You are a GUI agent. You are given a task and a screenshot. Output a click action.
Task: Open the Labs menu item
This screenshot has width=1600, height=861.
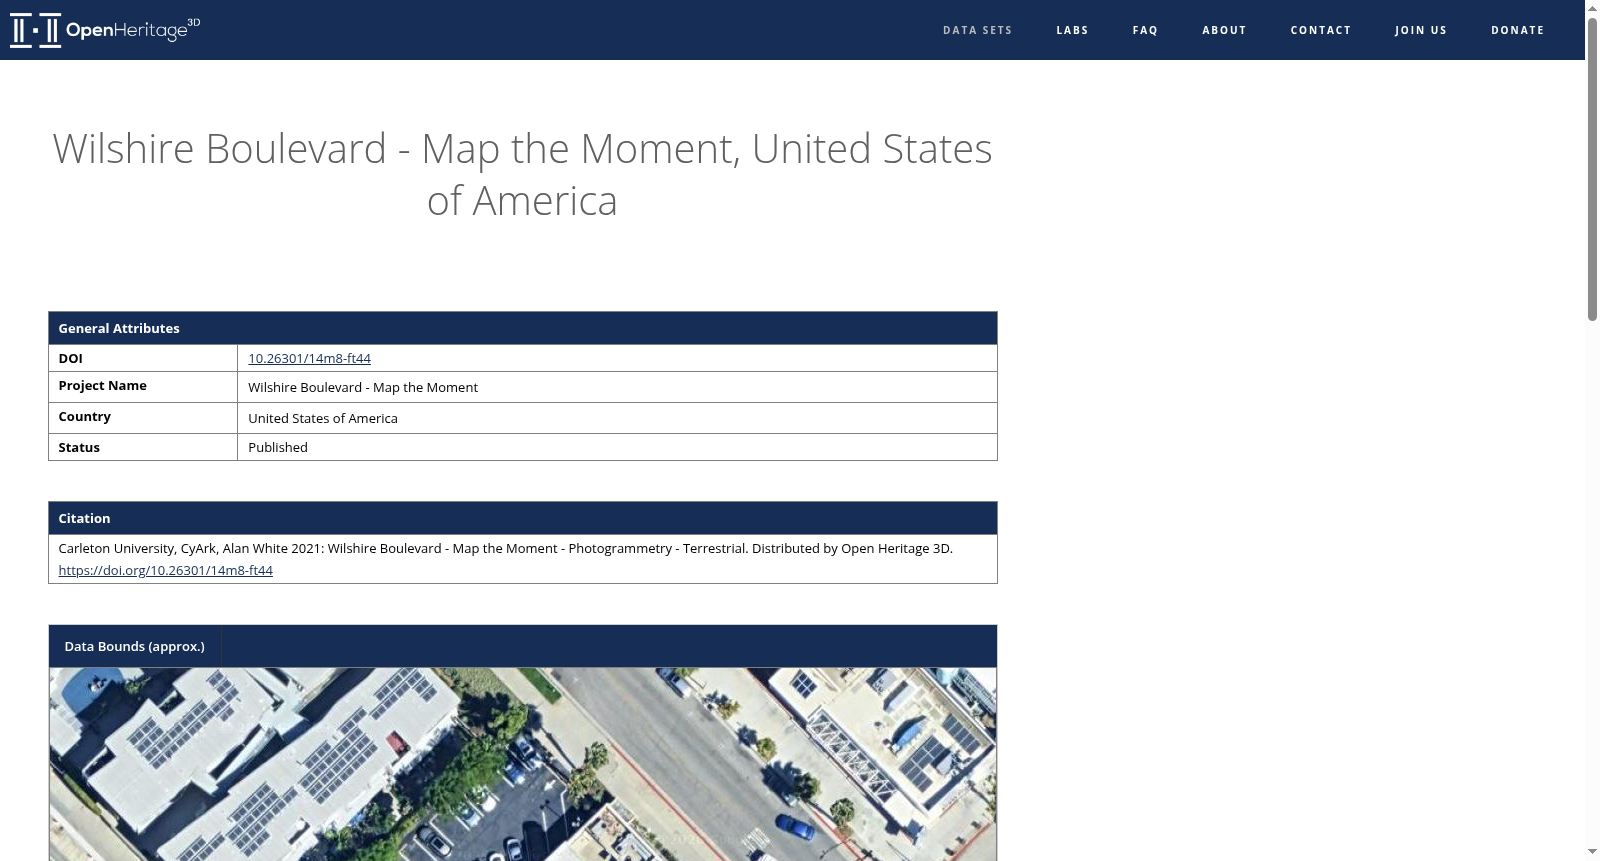1072,30
